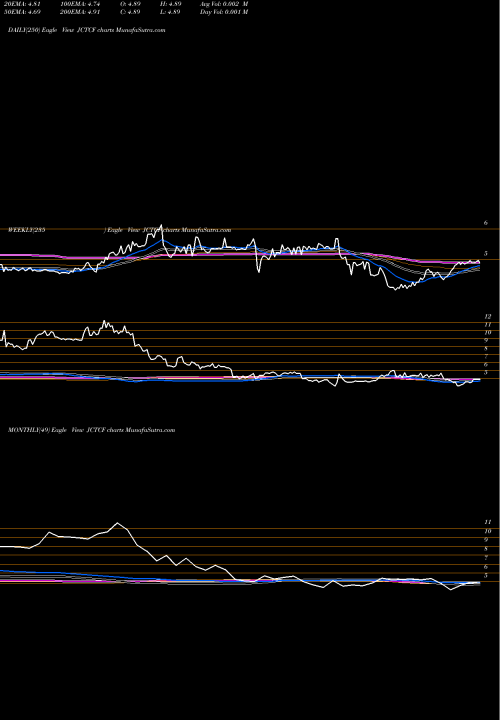The height and width of the screenshot is (720, 500).
Task: Click the high price H: 4.89
Action: (x=170, y=3)
